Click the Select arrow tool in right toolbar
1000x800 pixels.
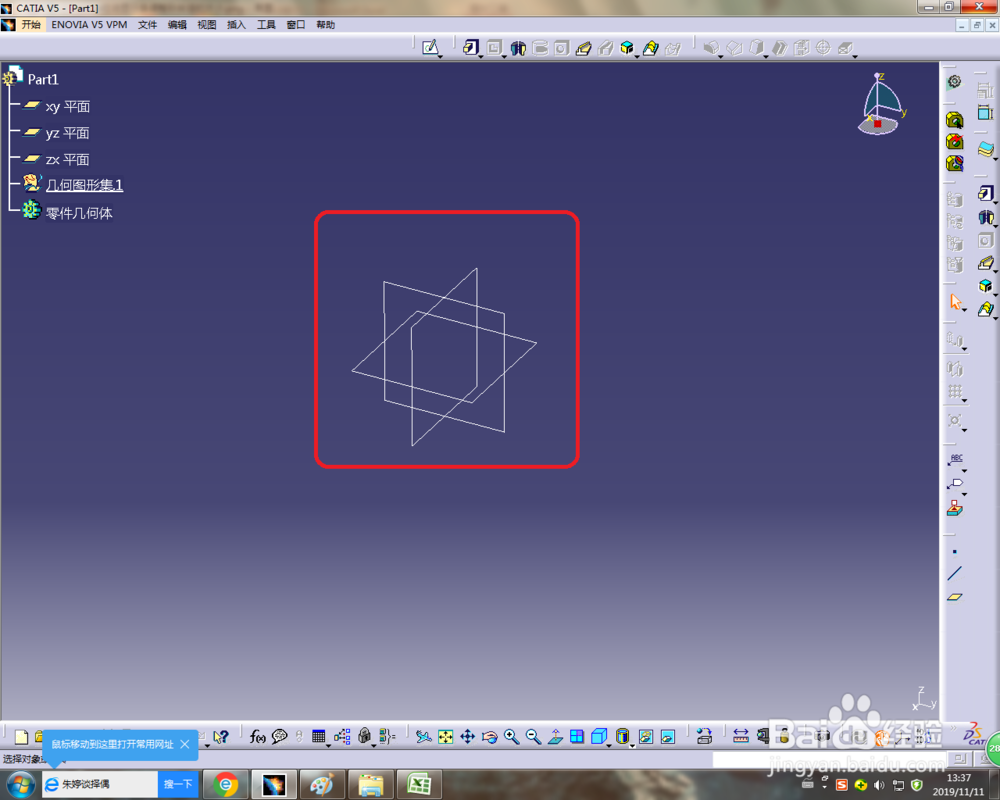click(954, 302)
